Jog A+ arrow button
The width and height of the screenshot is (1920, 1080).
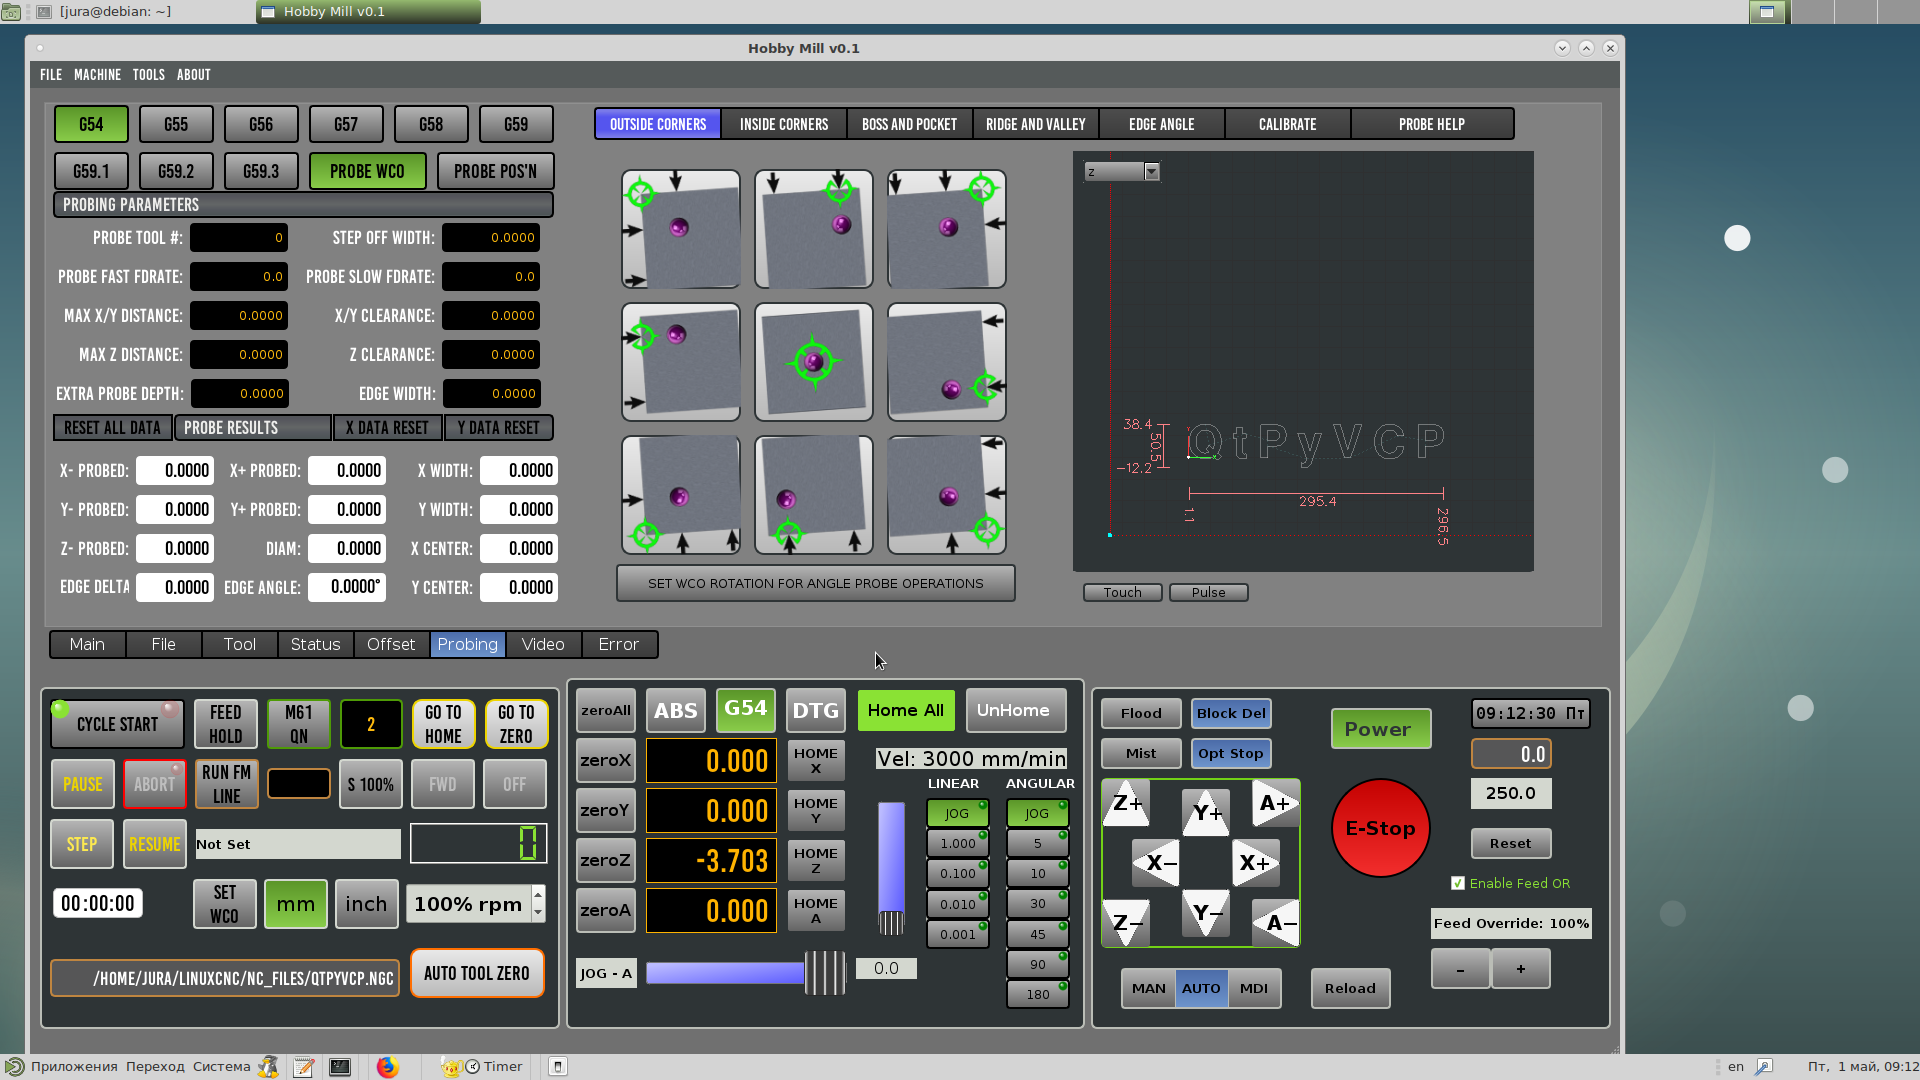click(1275, 803)
